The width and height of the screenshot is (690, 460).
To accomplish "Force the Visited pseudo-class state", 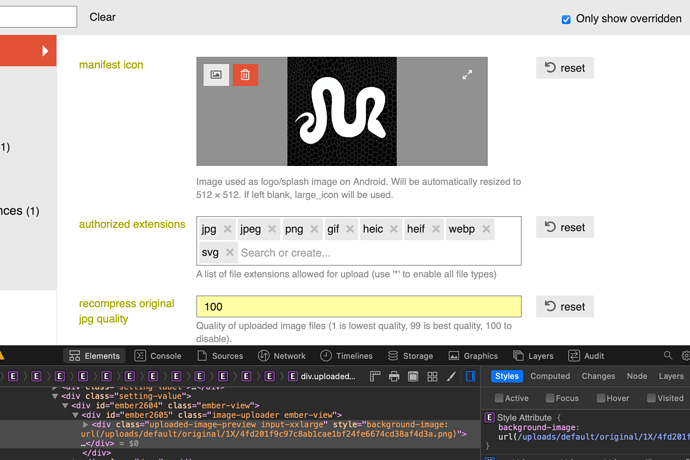I will [651, 398].
